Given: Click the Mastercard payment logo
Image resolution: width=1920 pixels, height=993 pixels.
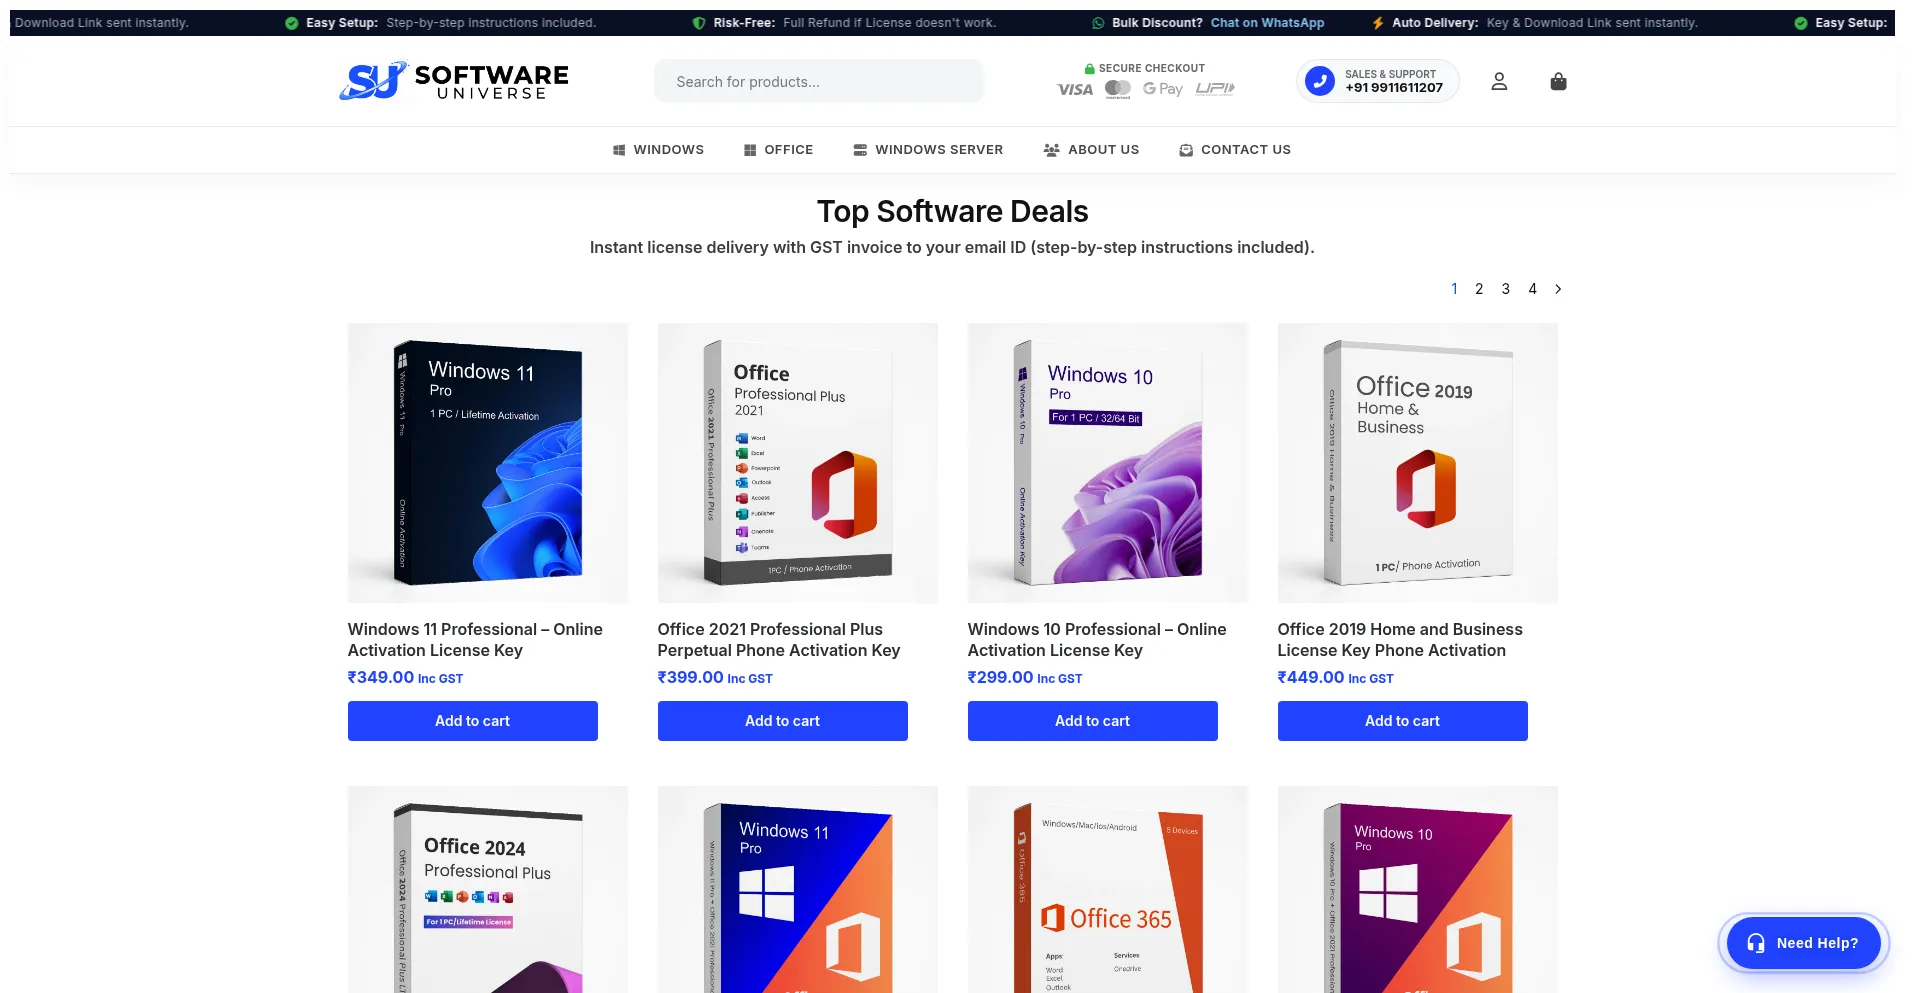Looking at the screenshot, I should (1118, 89).
